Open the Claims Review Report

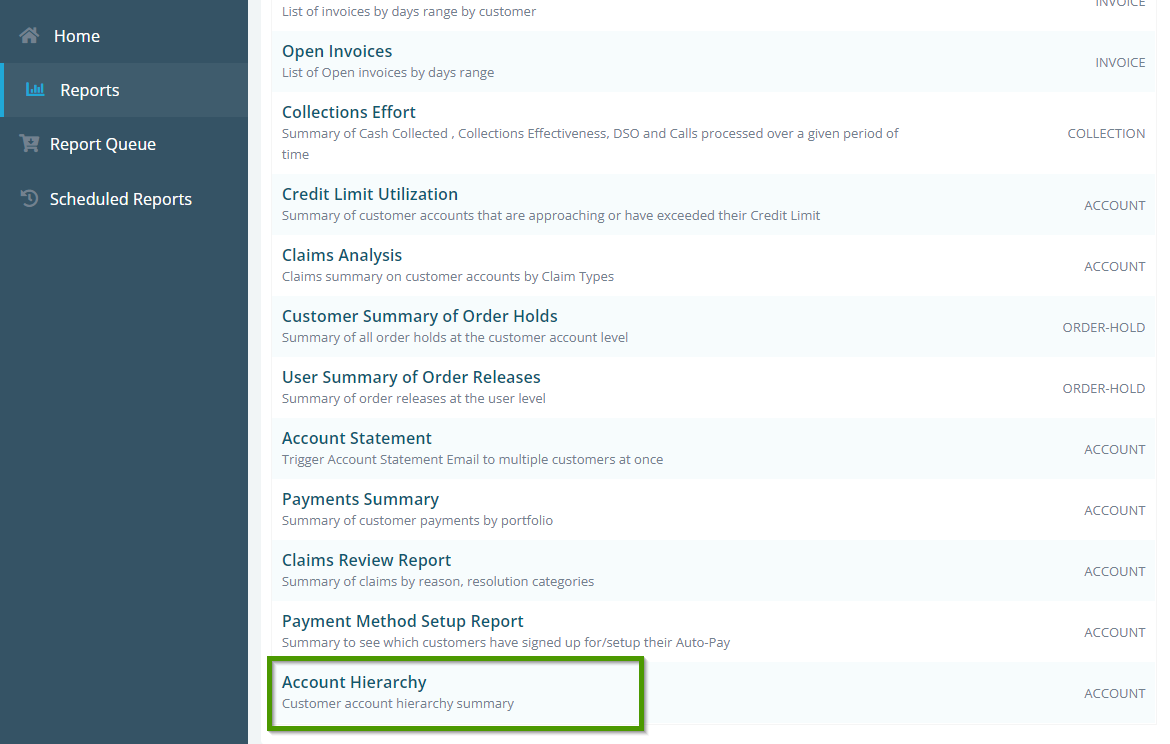[x=366, y=560]
